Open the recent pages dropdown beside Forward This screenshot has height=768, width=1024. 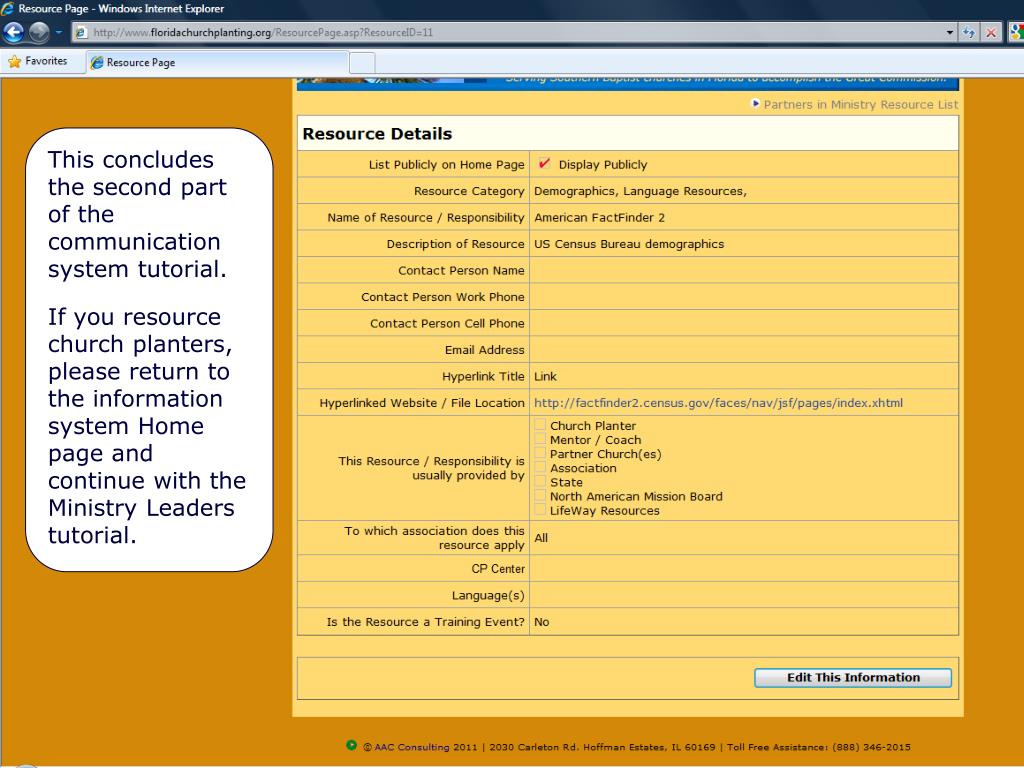click(x=59, y=32)
